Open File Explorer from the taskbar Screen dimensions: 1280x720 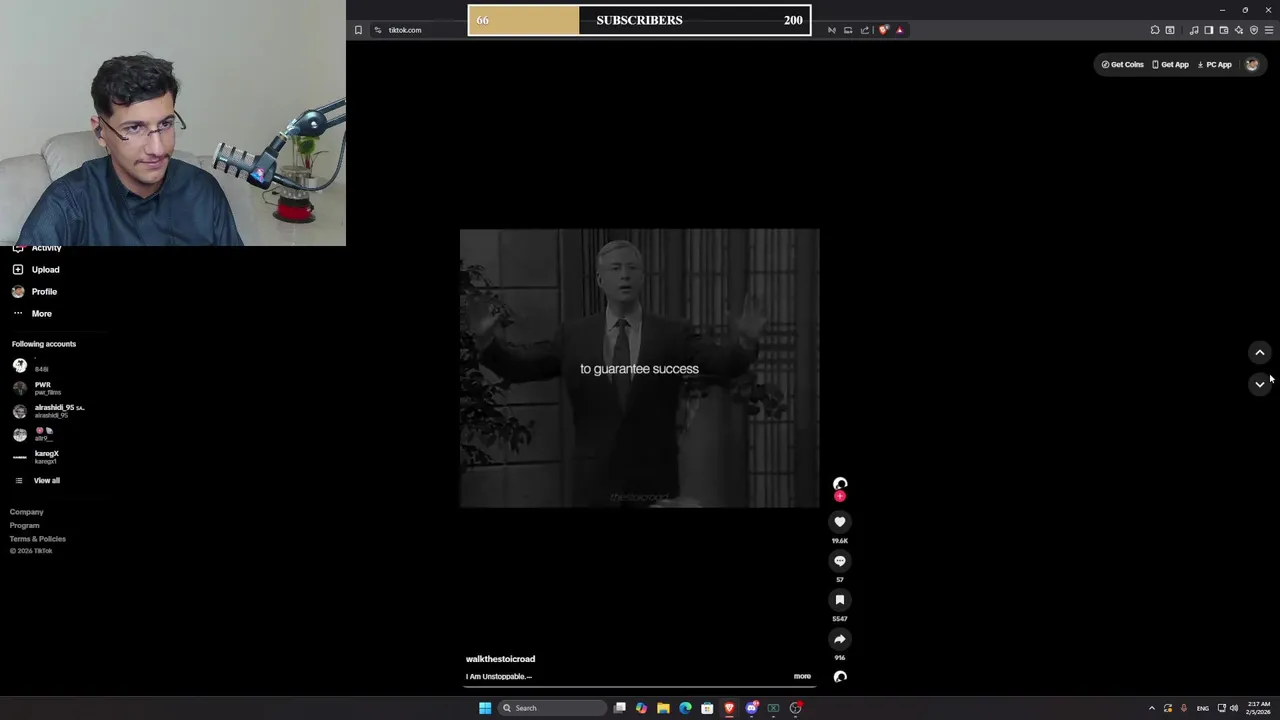pyautogui.click(x=663, y=708)
